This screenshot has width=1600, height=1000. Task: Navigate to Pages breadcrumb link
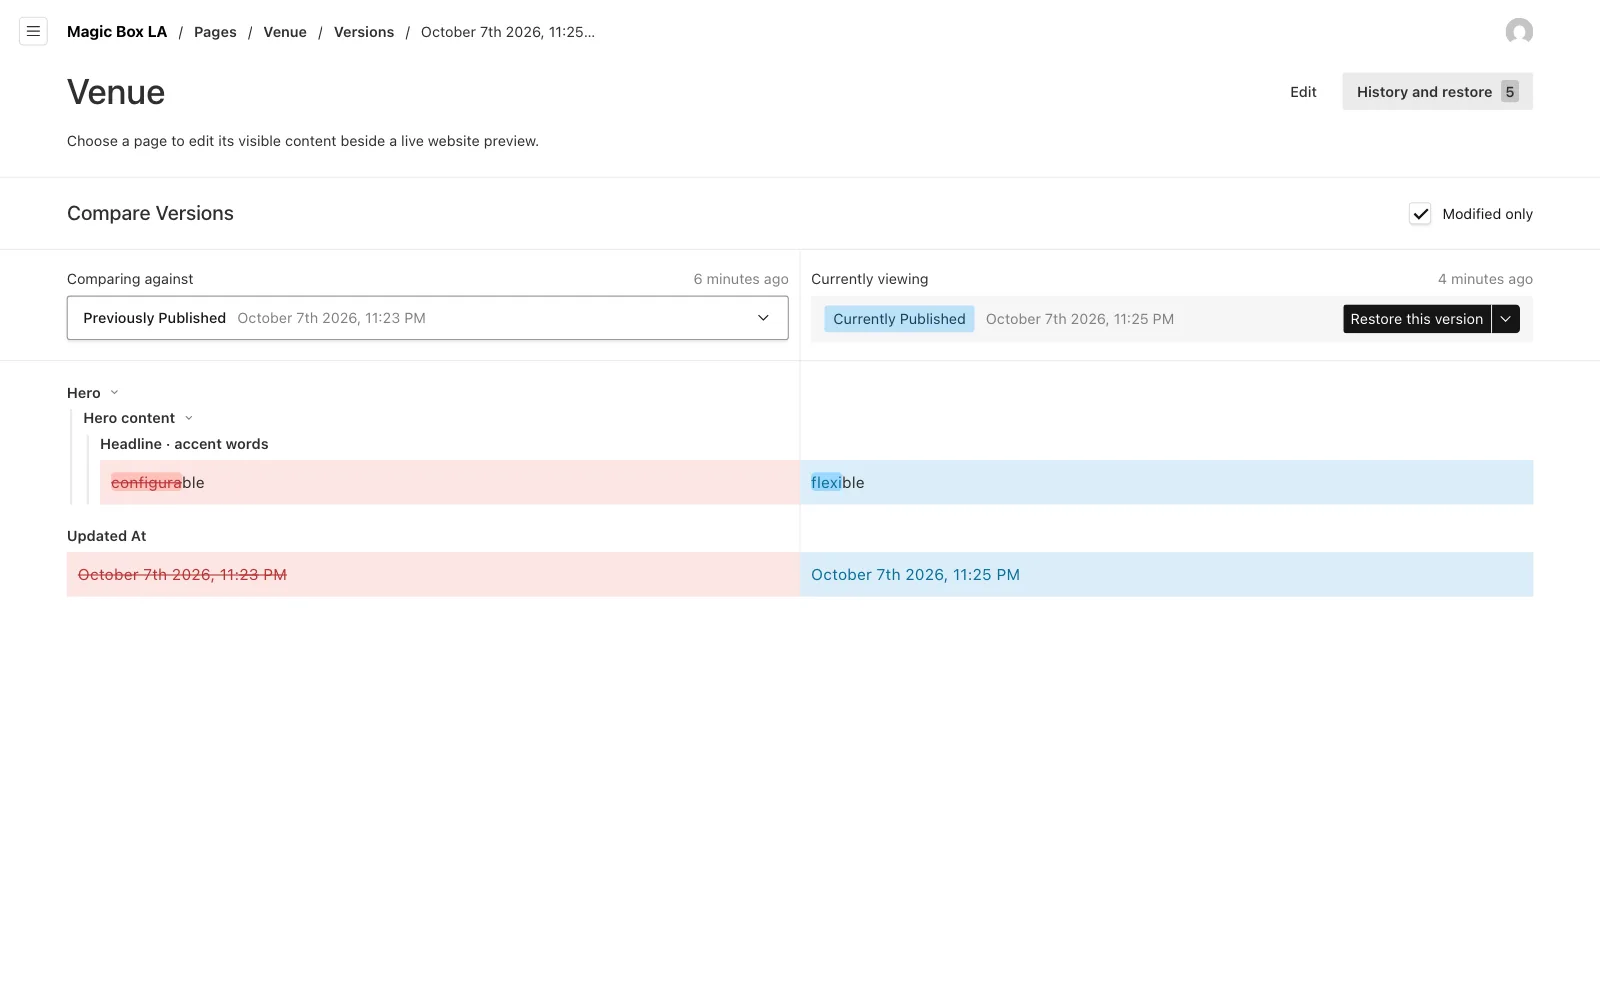point(215,32)
